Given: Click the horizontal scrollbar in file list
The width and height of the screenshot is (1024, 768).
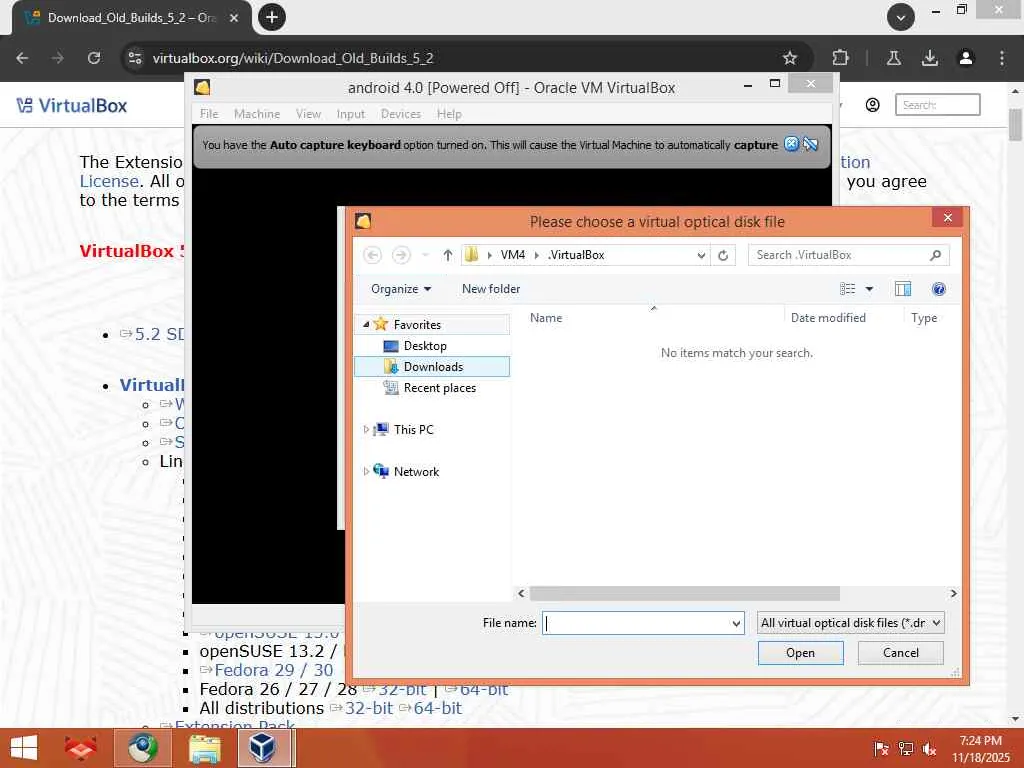Looking at the screenshot, I should coord(684,593).
